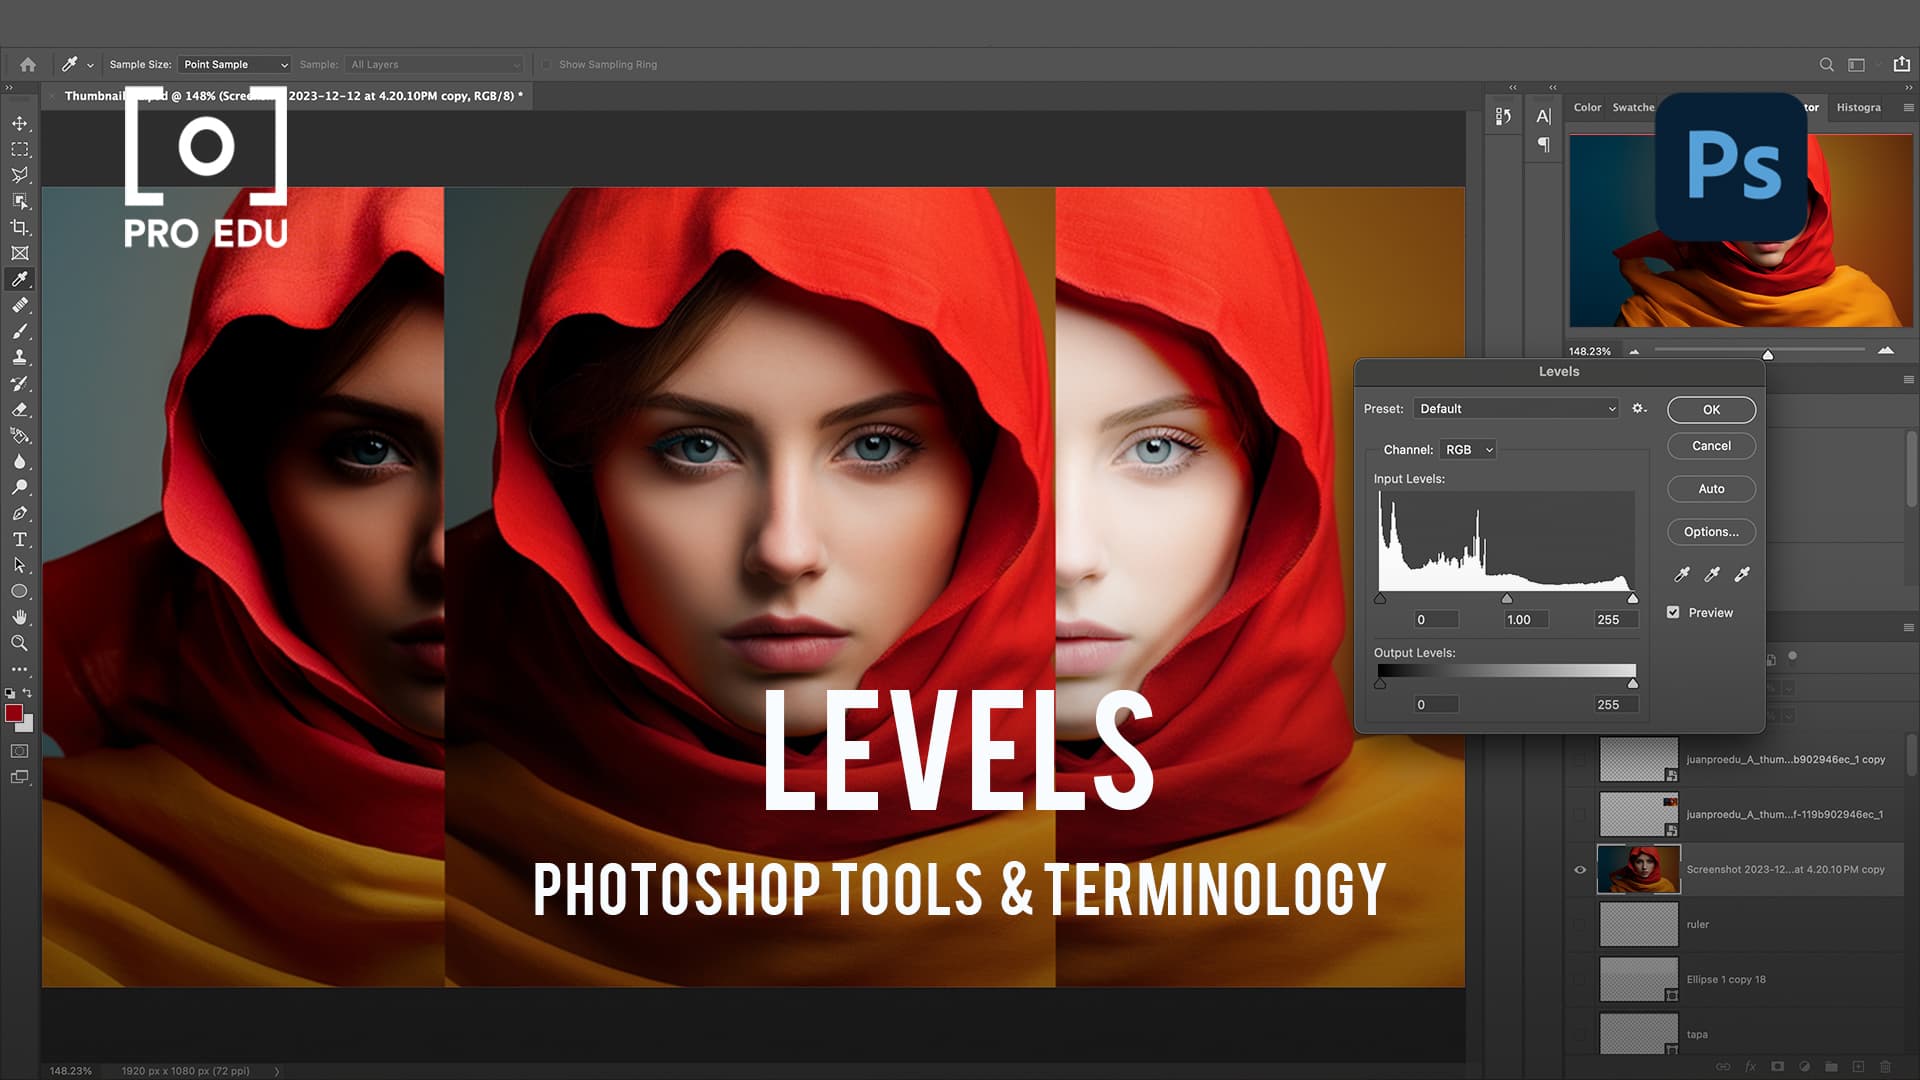
Task: Select the Clone Stamp tool
Action: 20,358
